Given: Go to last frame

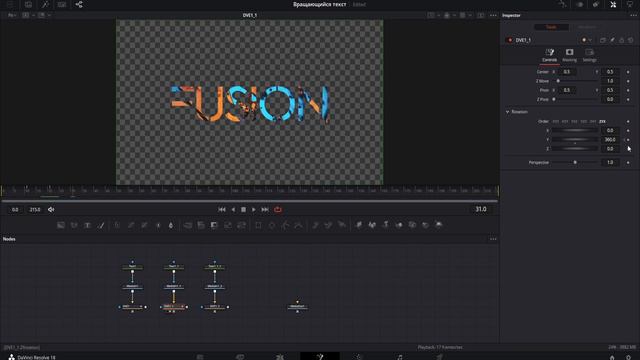Looking at the screenshot, I should tap(265, 209).
